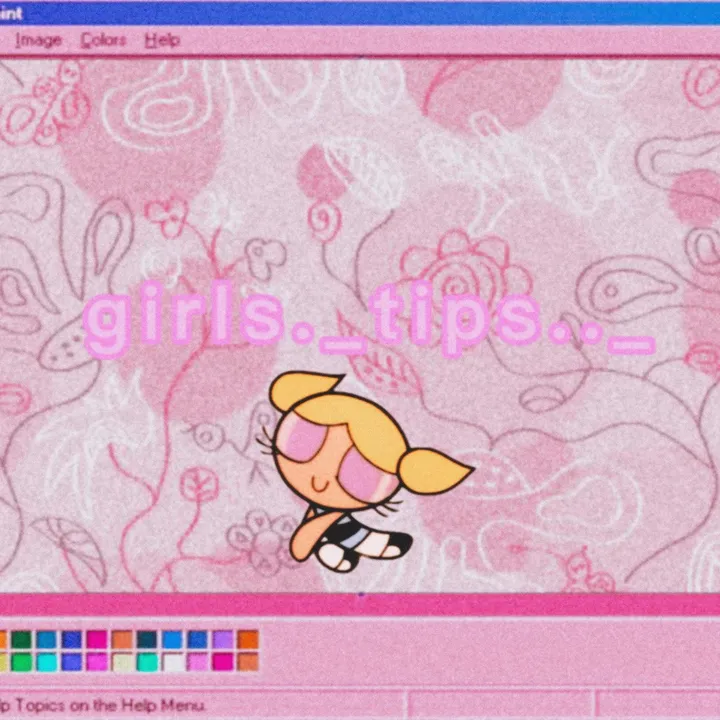720x720 pixels.
Task: Select the bottom-row pink-magenta swatch beside cream
Action: pyautogui.click(x=97, y=662)
